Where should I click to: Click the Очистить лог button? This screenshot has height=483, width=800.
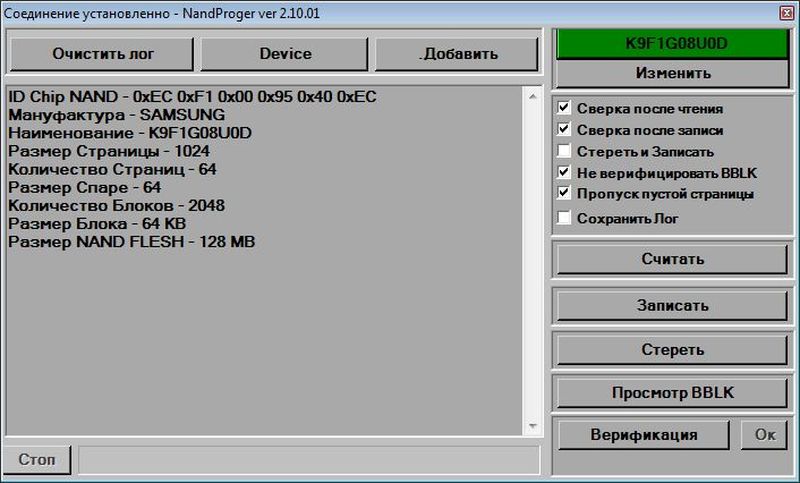[103, 54]
